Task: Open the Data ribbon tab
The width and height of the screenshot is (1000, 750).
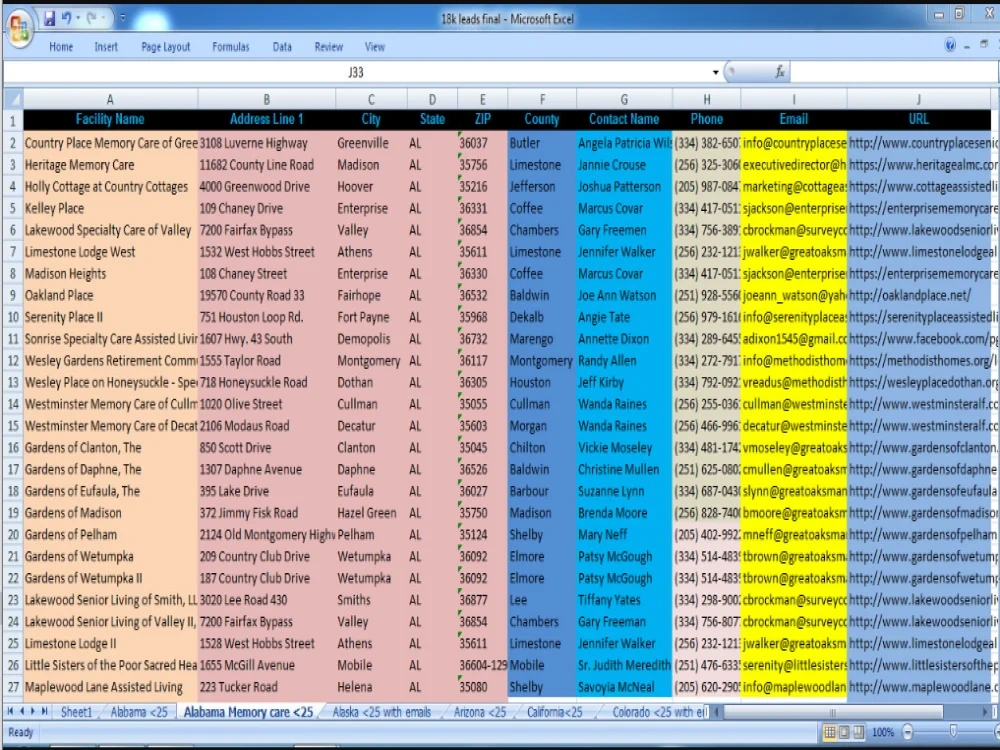Action: 282,47
